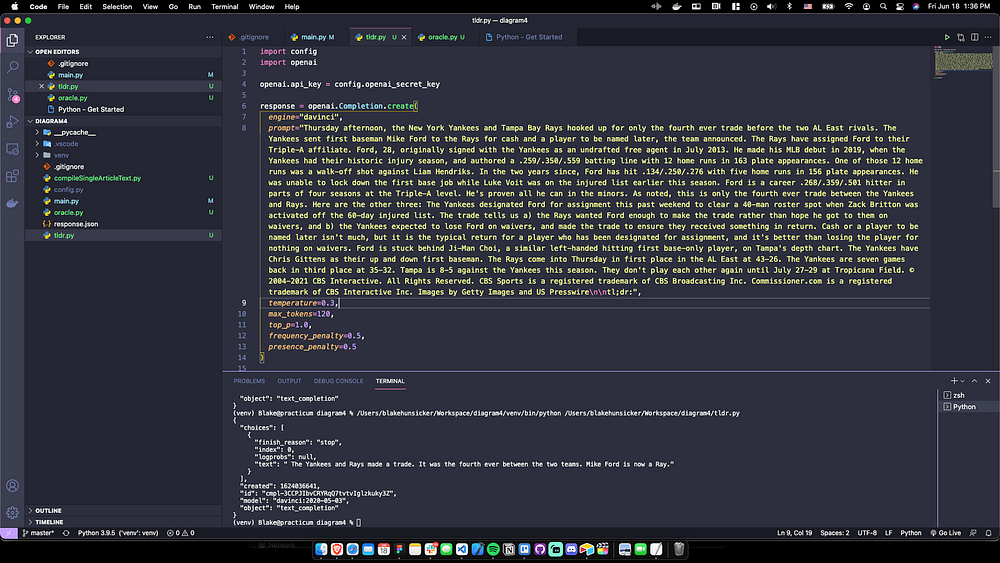This screenshot has width=1000, height=563.
Task: Expand the __pycache__ folder
Action: [x=75, y=132]
